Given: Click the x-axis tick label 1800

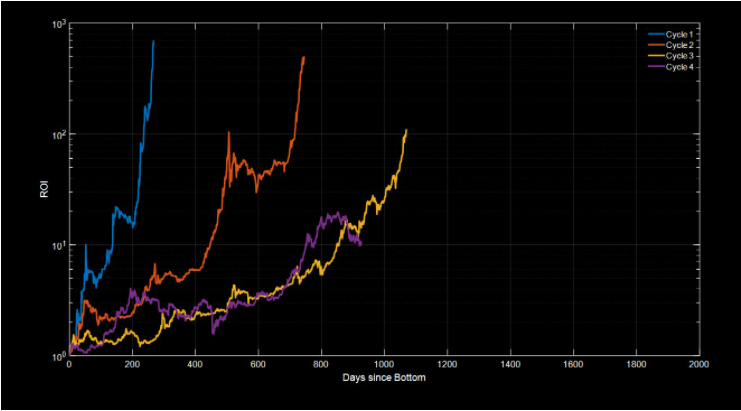Looking at the screenshot, I should point(636,364).
